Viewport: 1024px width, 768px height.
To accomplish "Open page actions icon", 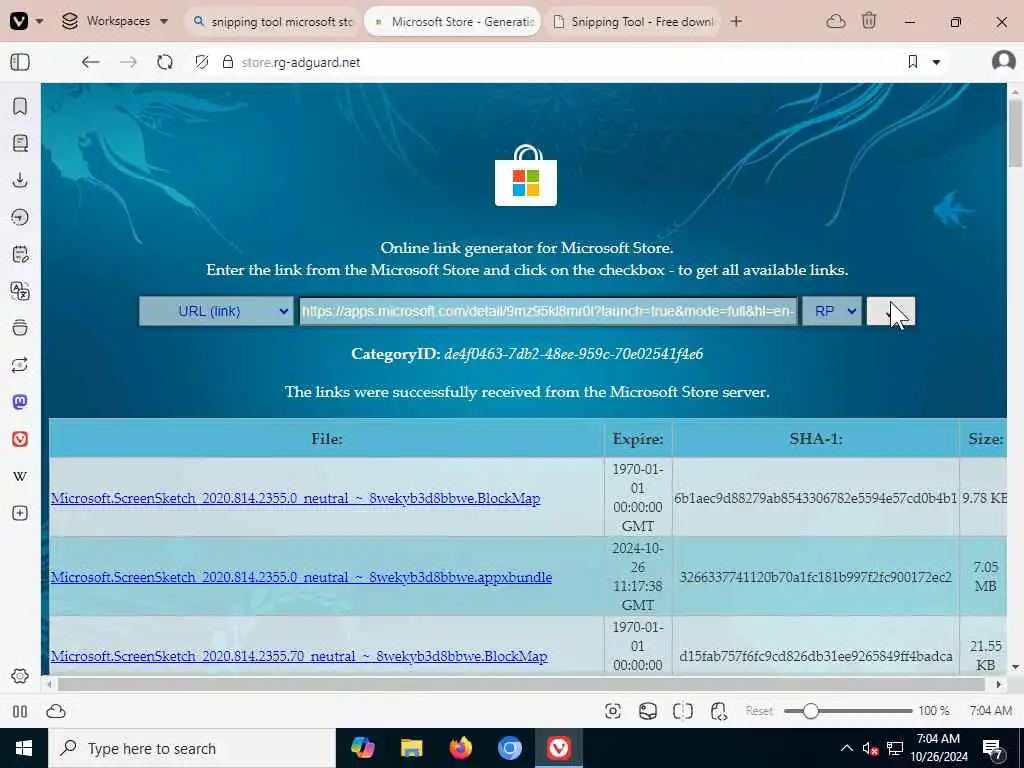I will 718,711.
